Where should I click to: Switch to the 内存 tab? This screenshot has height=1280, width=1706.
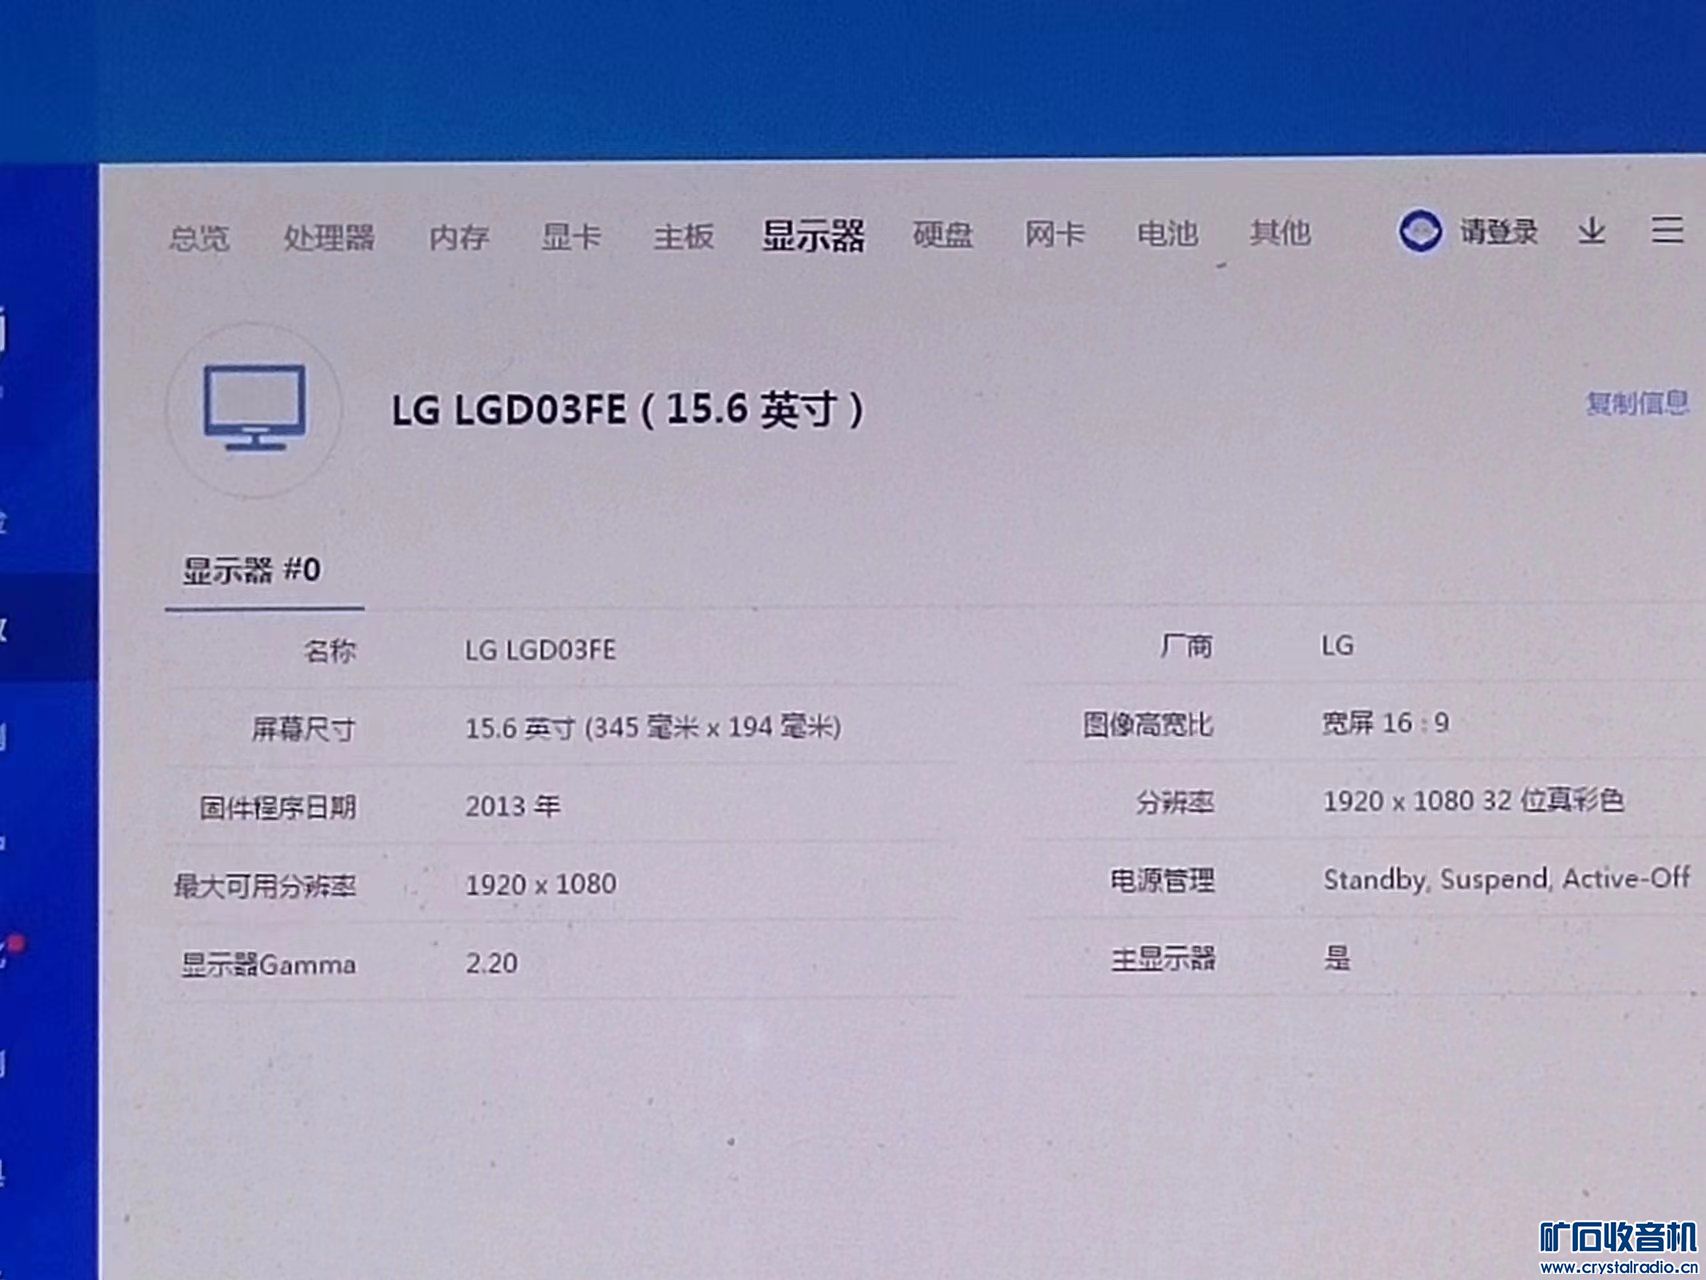coord(458,237)
